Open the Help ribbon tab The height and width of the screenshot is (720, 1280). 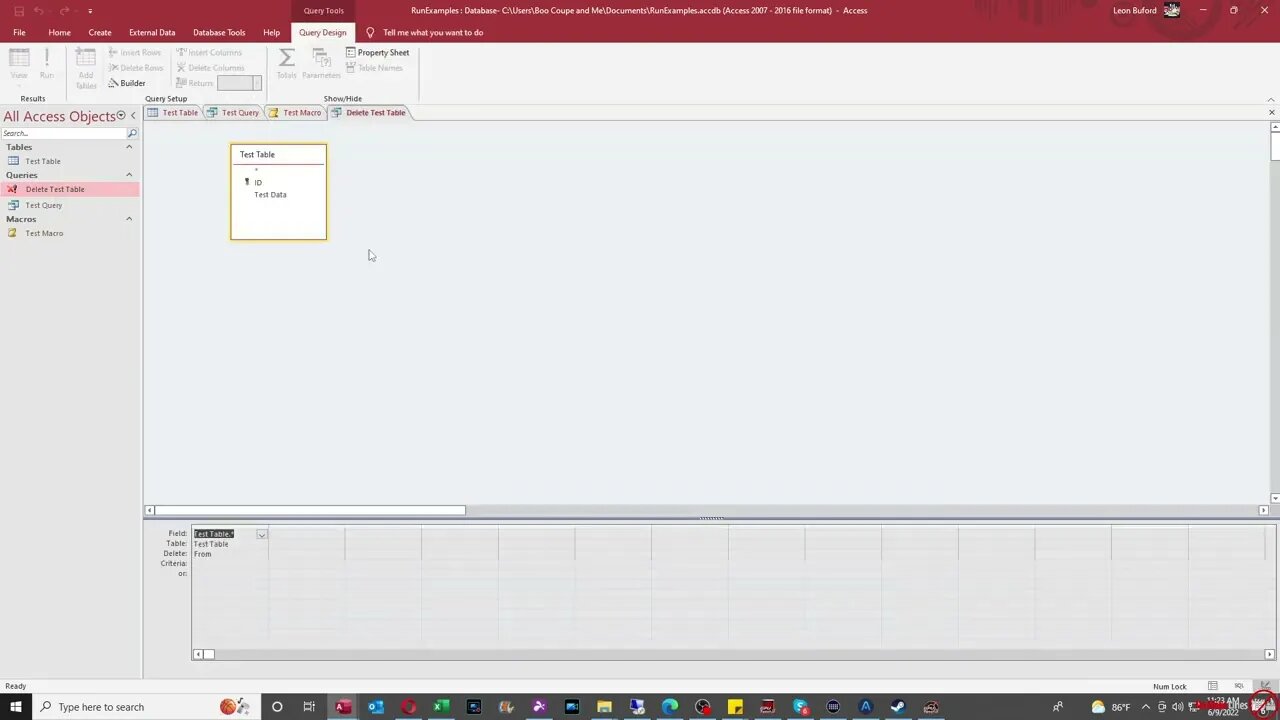pyautogui.click(x=272, y=32)
